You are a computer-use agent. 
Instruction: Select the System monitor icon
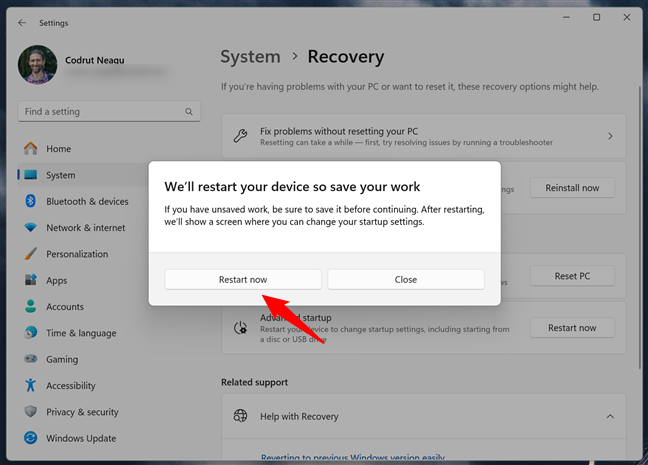[x=31, y=175]
